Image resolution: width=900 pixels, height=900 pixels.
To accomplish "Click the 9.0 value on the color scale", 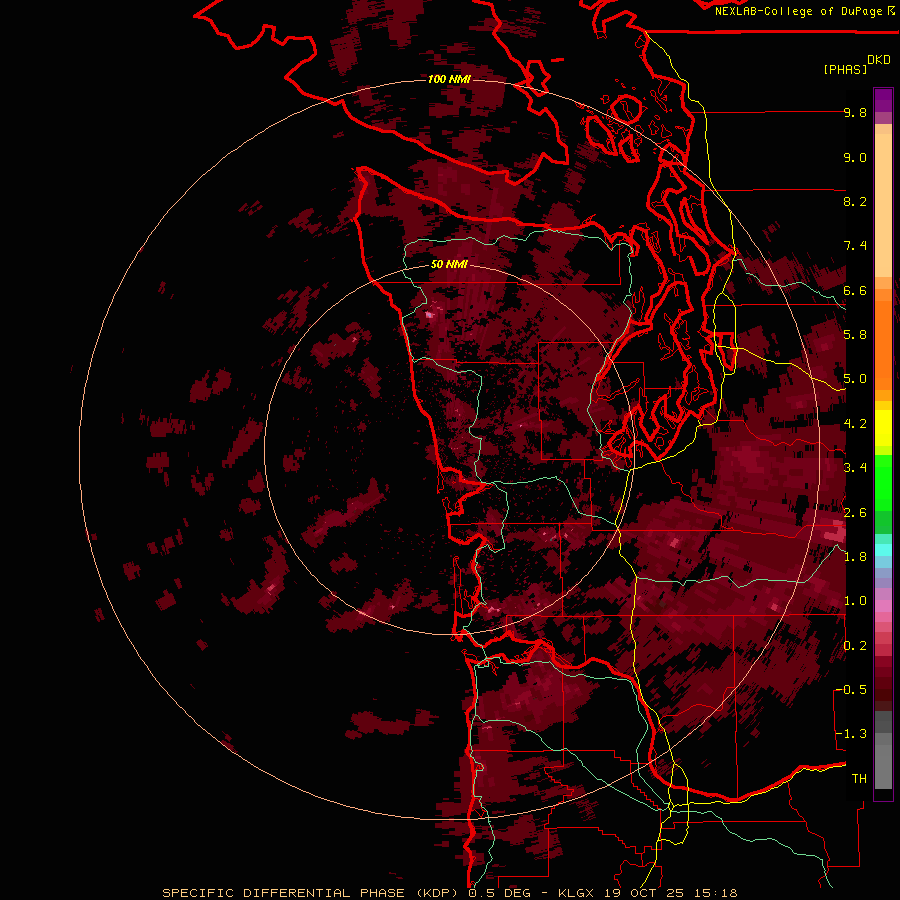I will [855, 158].
